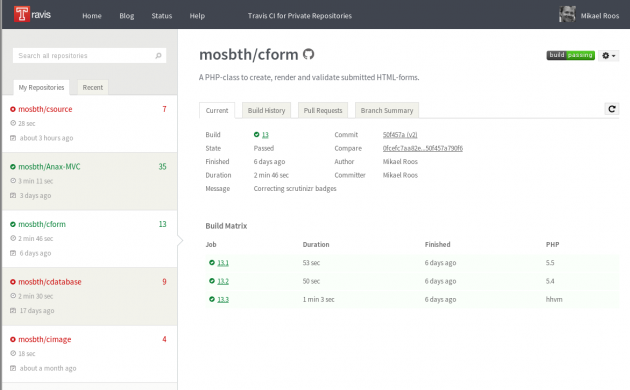
Task: Click the Correcting scrutinizr badges message
Action: pyautogui.click(x=295, y=188)
